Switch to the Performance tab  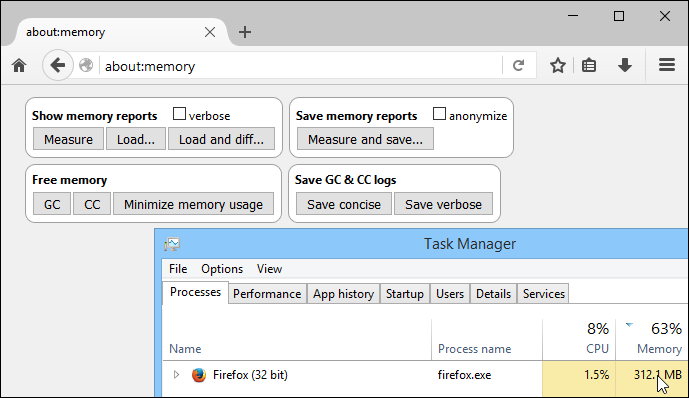click(267, 294)
